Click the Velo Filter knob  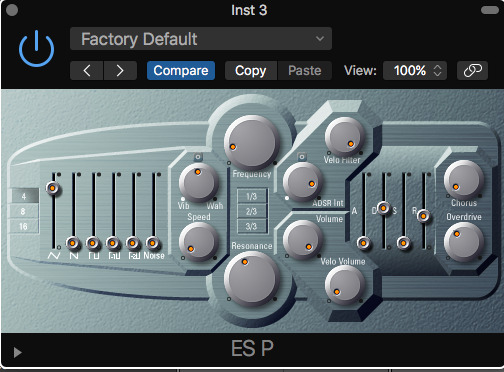point(345,137)
